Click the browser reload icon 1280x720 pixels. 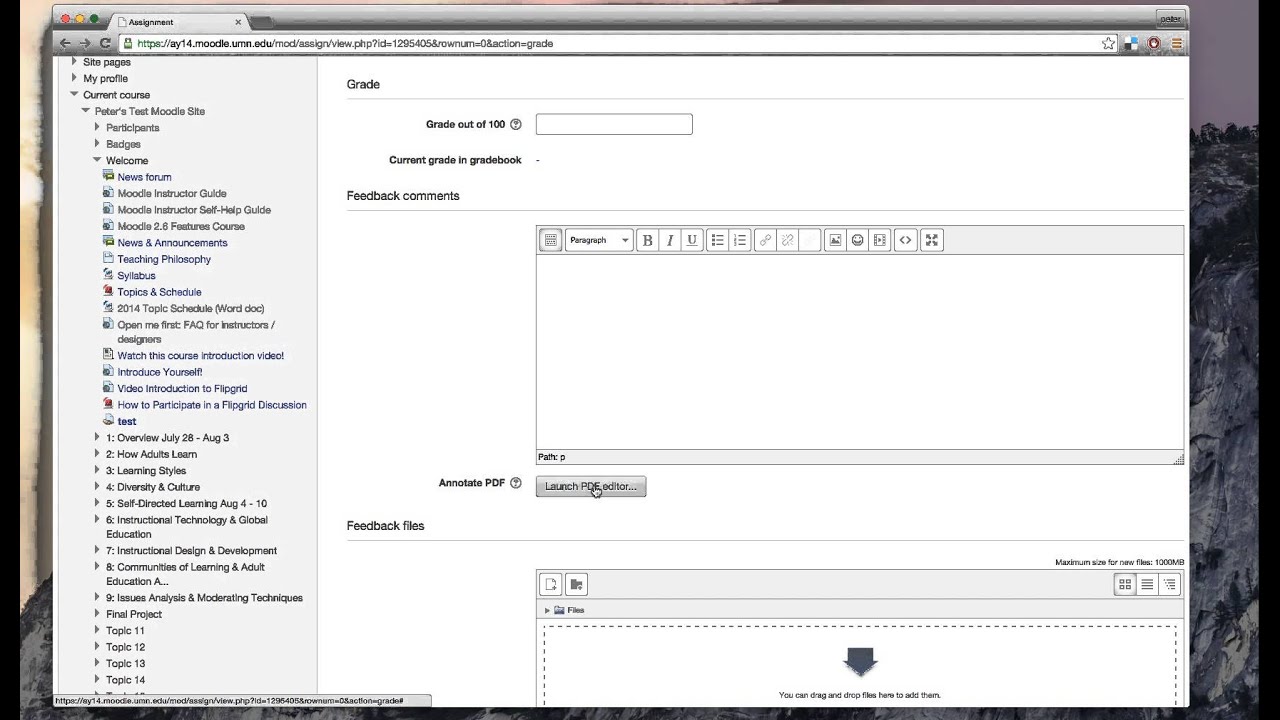(105, 43)
